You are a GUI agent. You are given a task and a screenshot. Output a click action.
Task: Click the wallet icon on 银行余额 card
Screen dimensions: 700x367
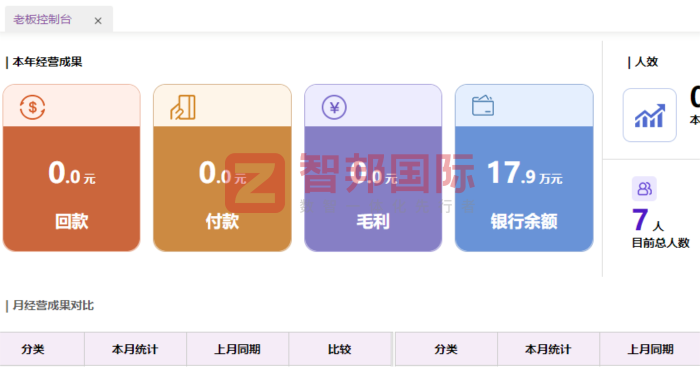[483, 106]
